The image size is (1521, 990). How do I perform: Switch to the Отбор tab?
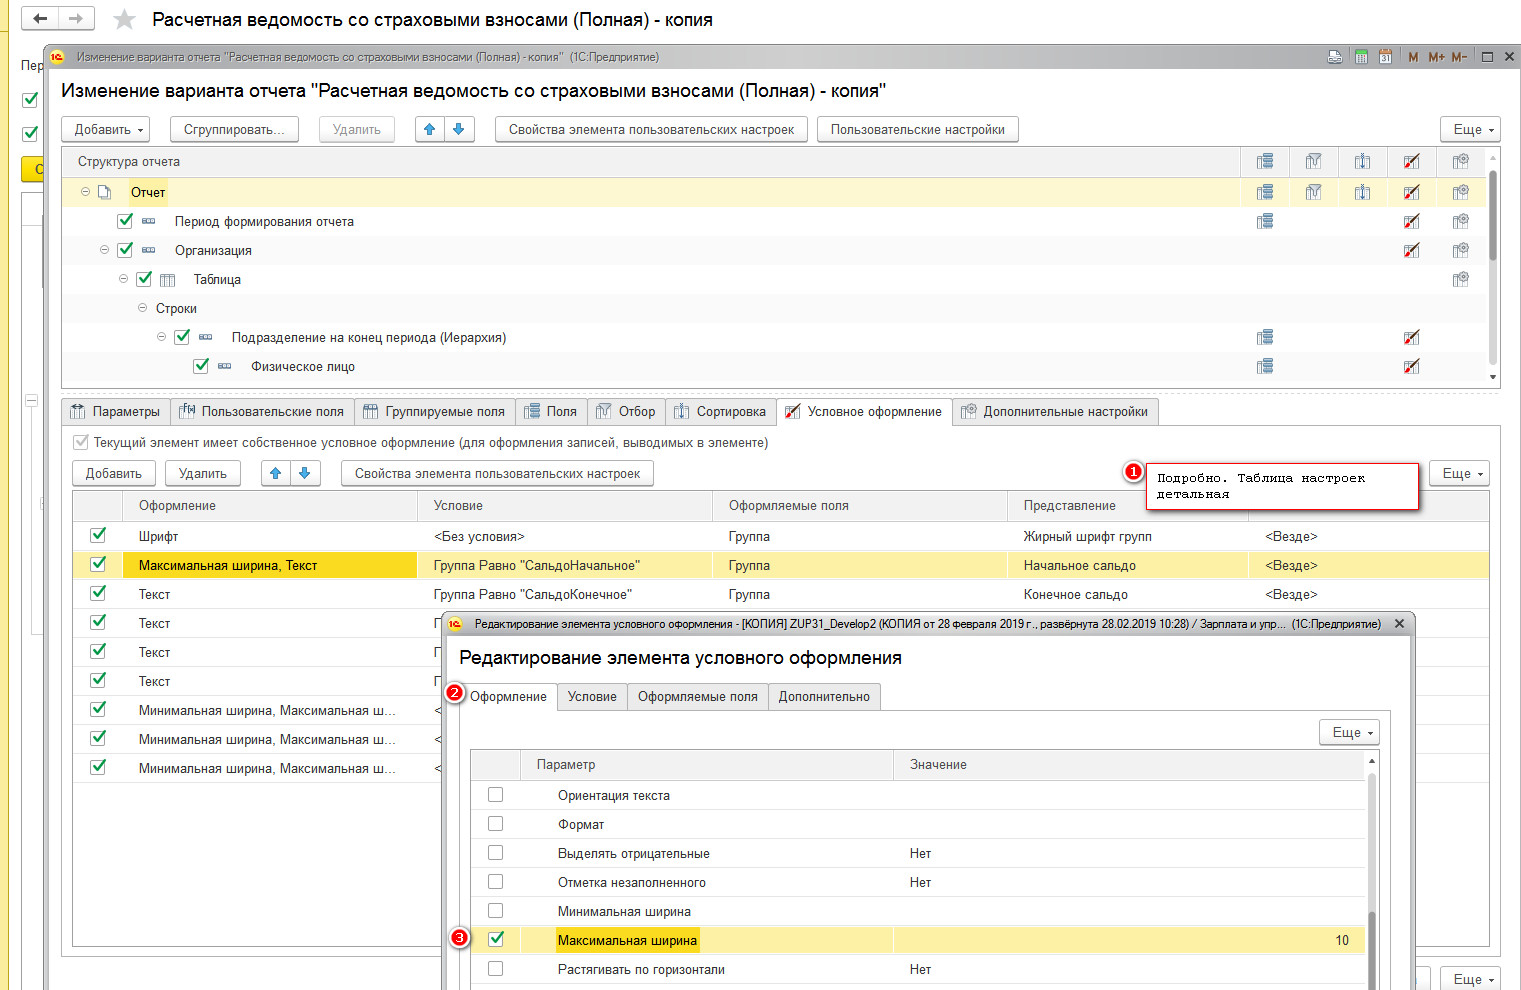[x=626, y=412]
